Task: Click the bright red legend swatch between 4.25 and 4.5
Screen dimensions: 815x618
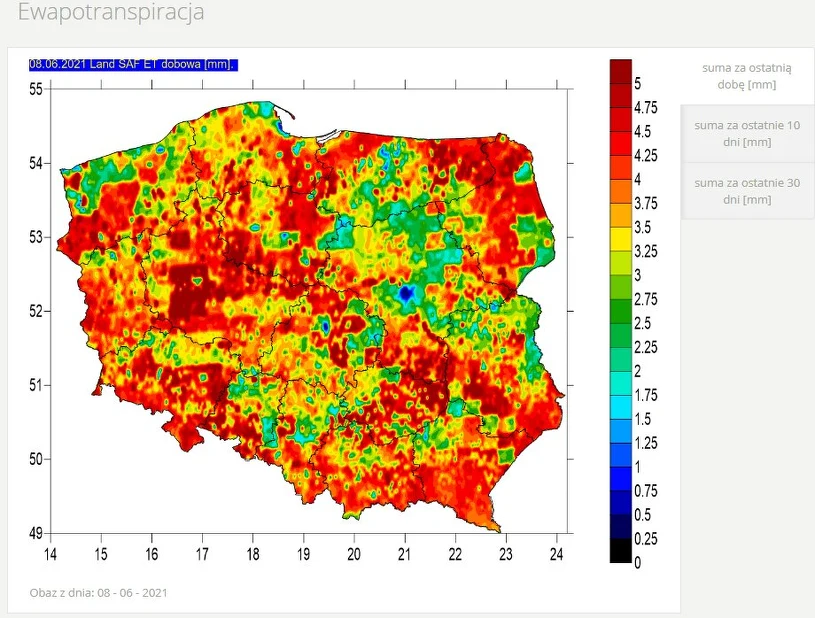Action: [x=620, y=143]
